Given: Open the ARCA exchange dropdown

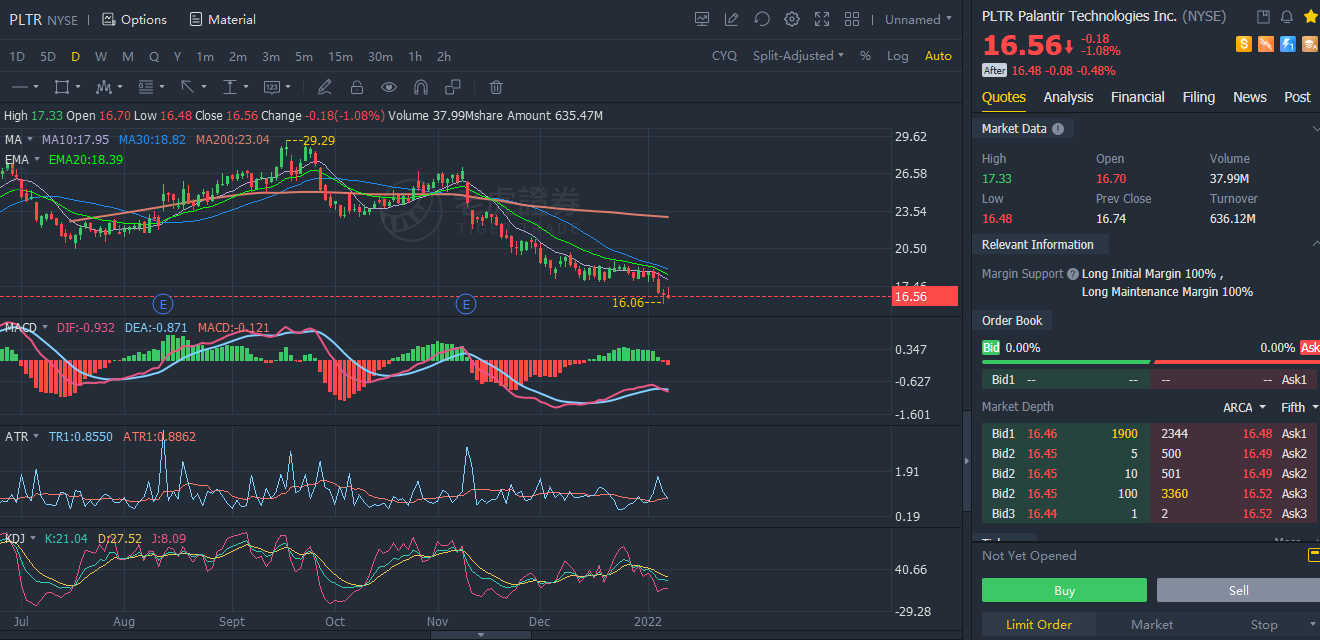Looking at the screenshot, I should (1244, 407).
